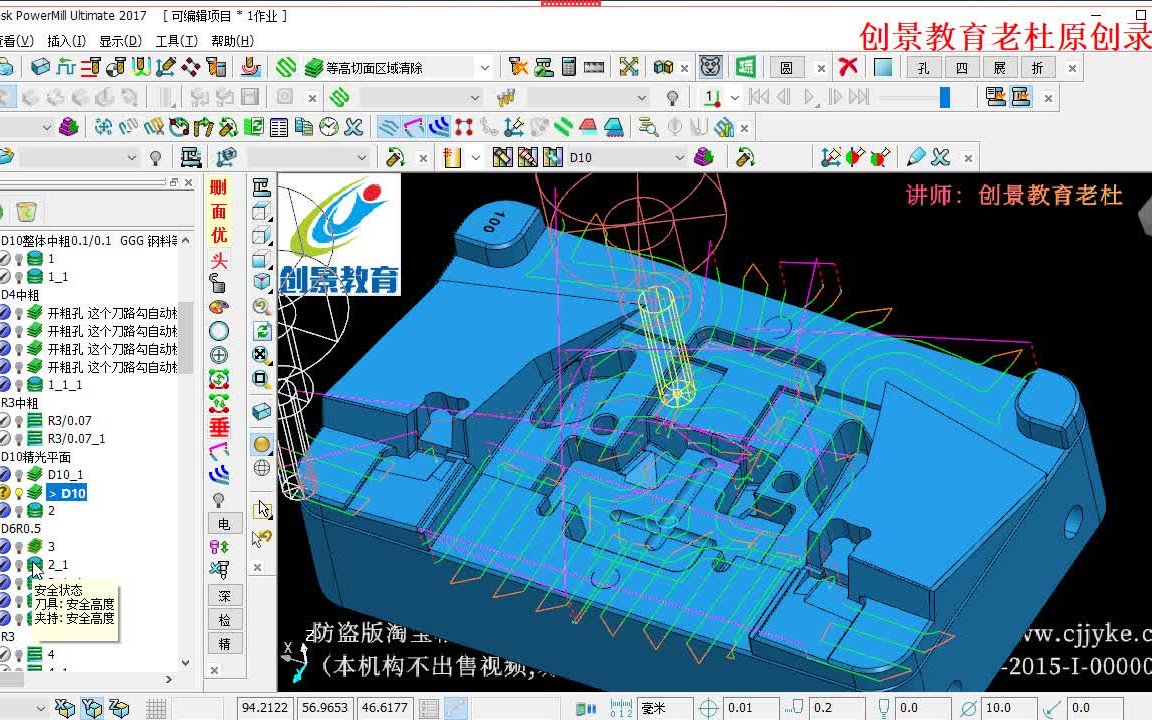Click the calculator toolbar icon

[x=569, y=67]
